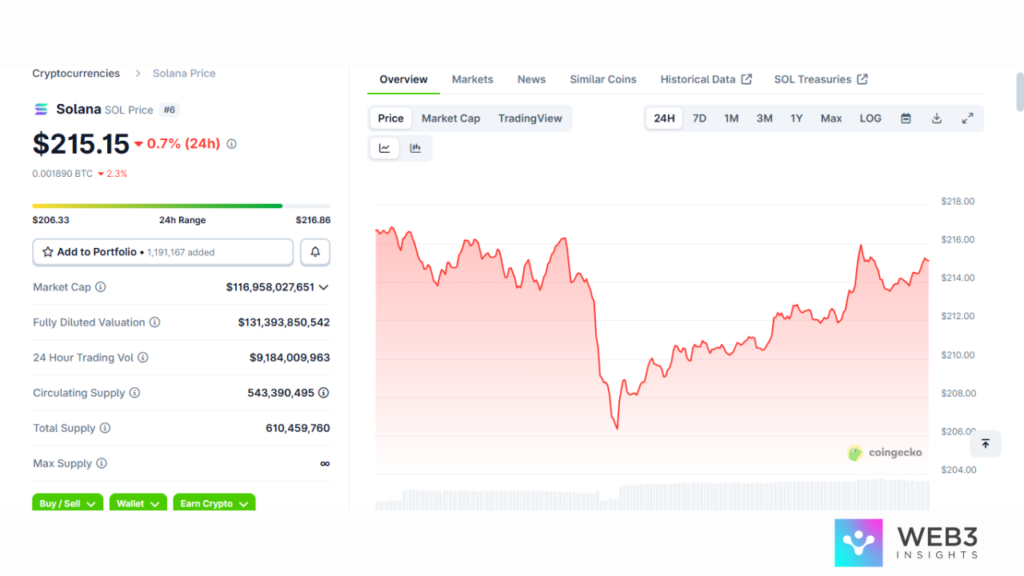Open the Wallet dropdown

coord(138,502)
